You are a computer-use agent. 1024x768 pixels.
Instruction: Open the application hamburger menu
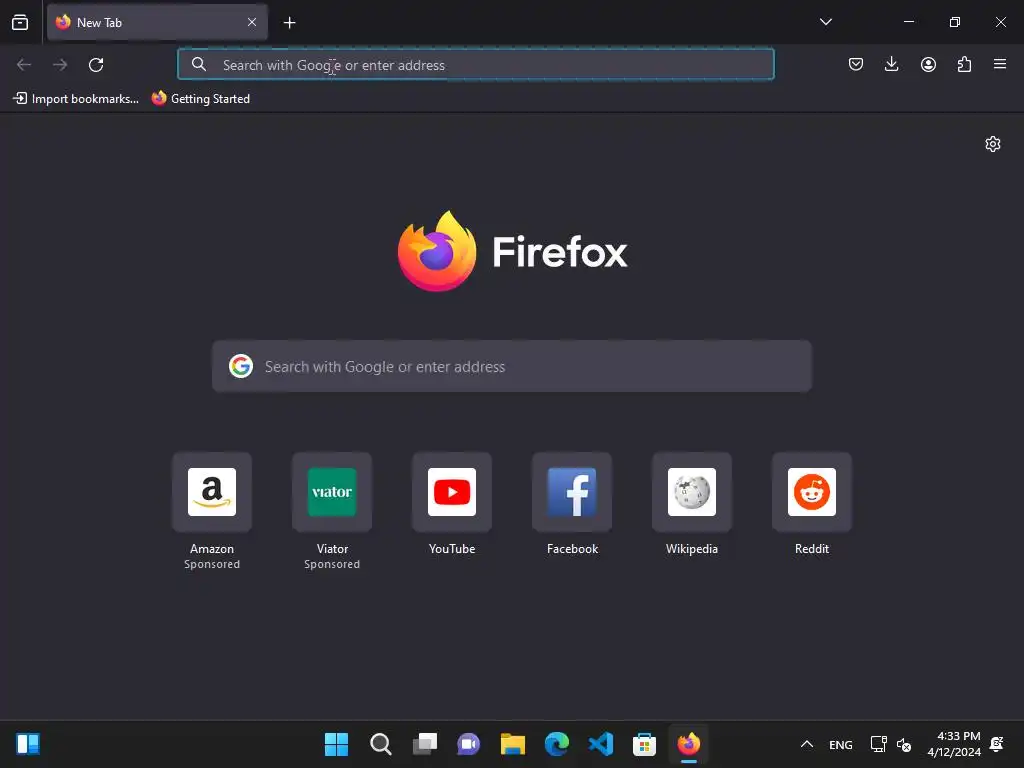click(x=1000, y=64)
